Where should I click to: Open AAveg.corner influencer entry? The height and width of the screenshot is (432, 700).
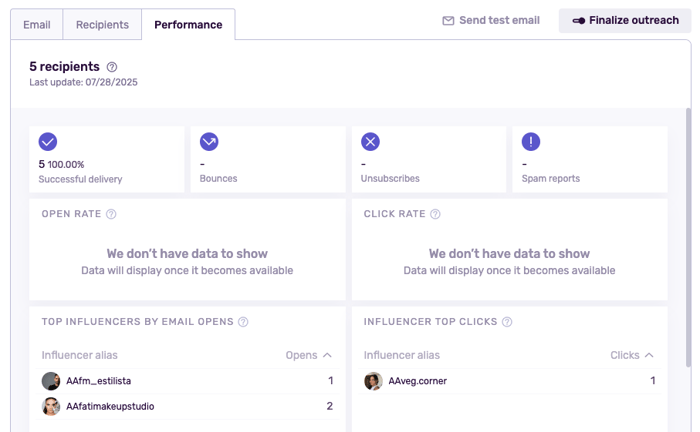(x=417, y=381)
